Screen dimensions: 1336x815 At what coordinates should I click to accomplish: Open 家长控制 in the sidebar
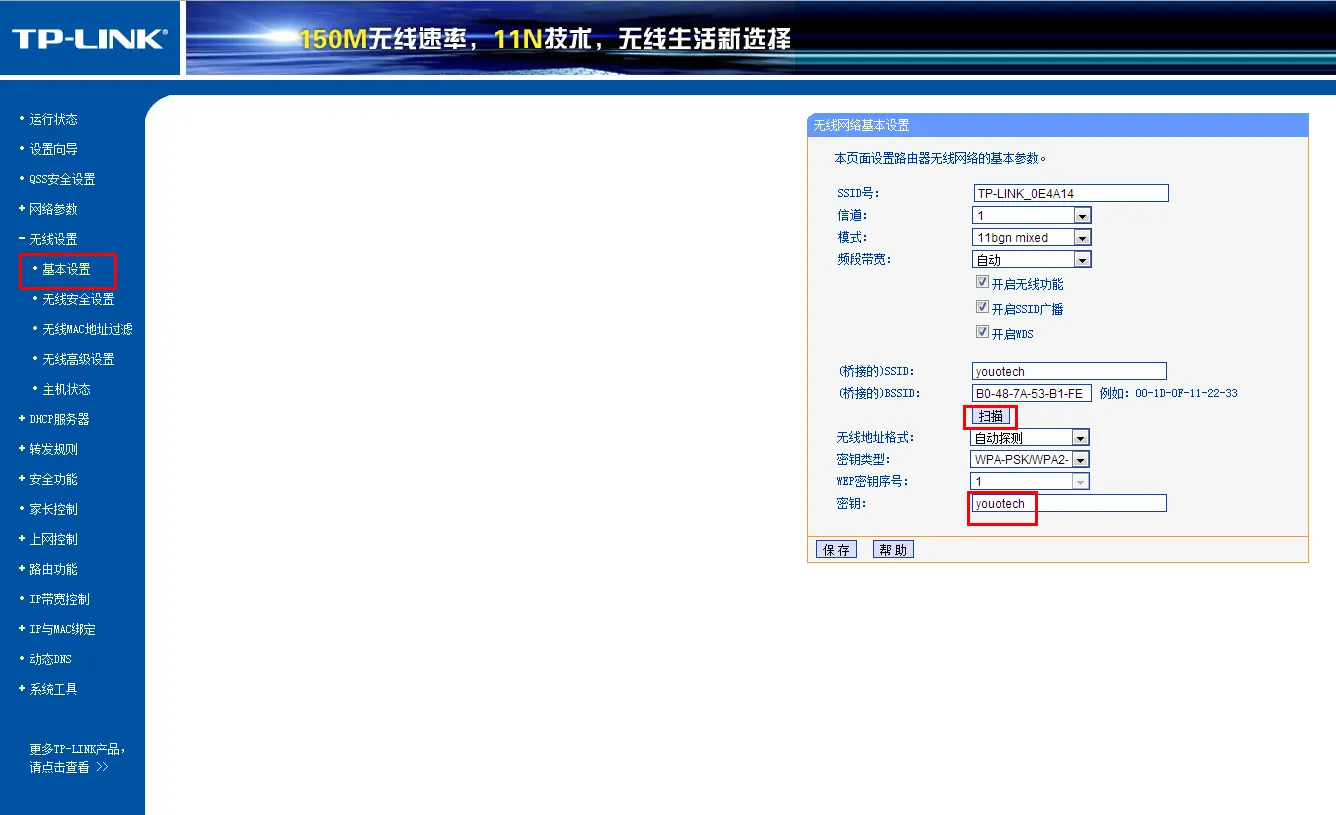(x=53, y=509)
